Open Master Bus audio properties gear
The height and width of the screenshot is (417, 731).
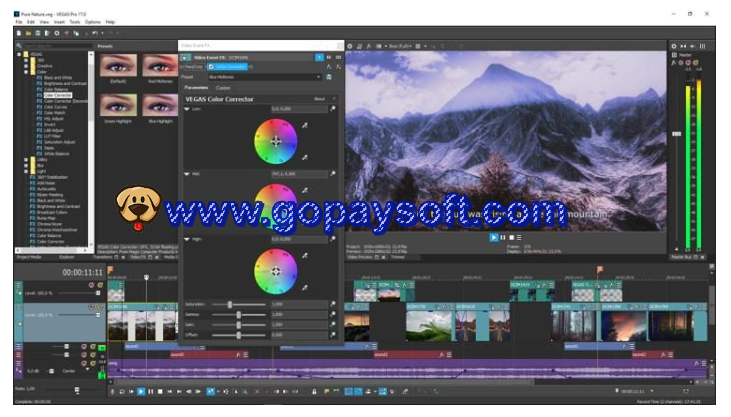tap(674, 46)
